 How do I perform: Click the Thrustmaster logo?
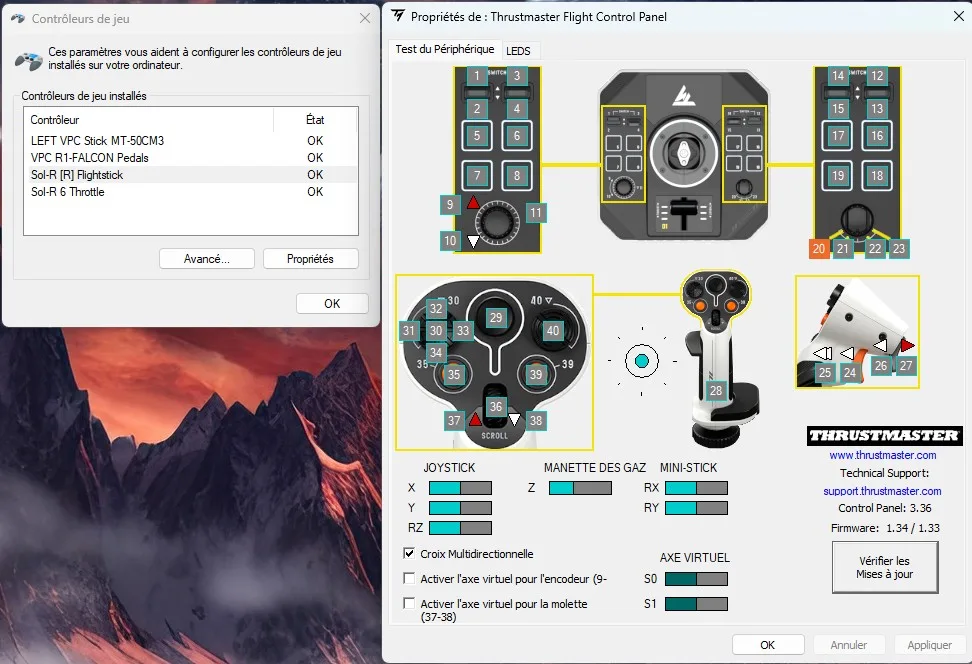pos(885,436)
